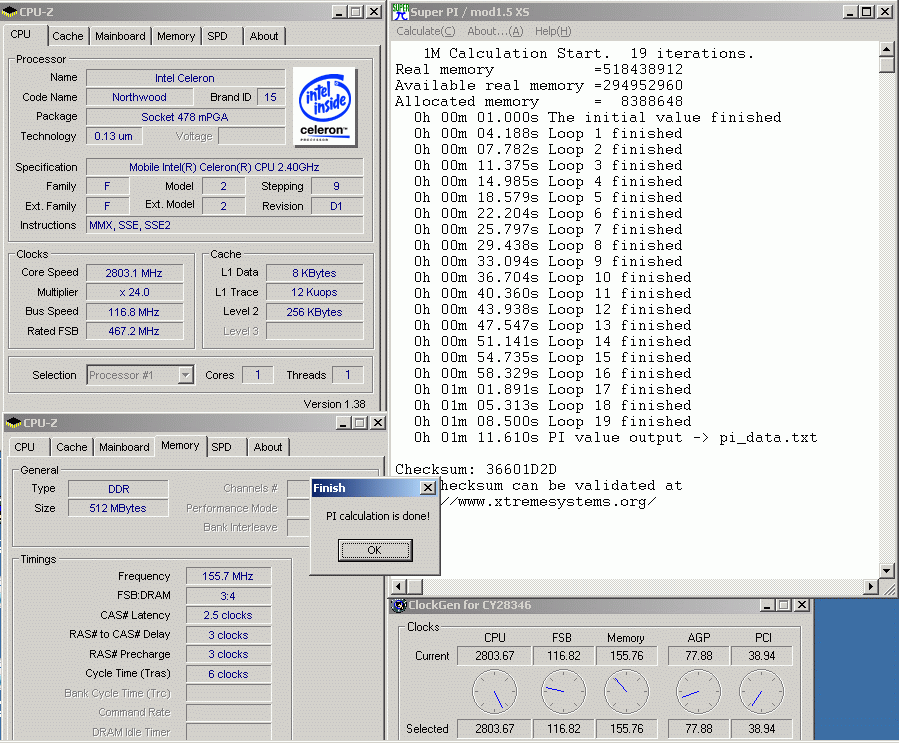
Task: Open About tab in lower CPU-Z window
Action: 268,447
